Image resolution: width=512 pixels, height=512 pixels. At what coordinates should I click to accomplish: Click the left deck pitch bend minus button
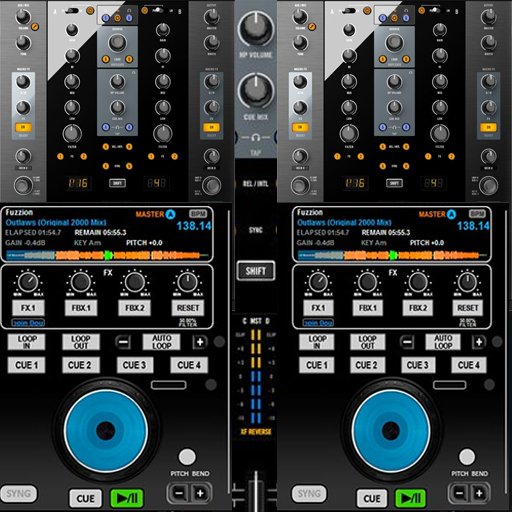click(179, 493)
